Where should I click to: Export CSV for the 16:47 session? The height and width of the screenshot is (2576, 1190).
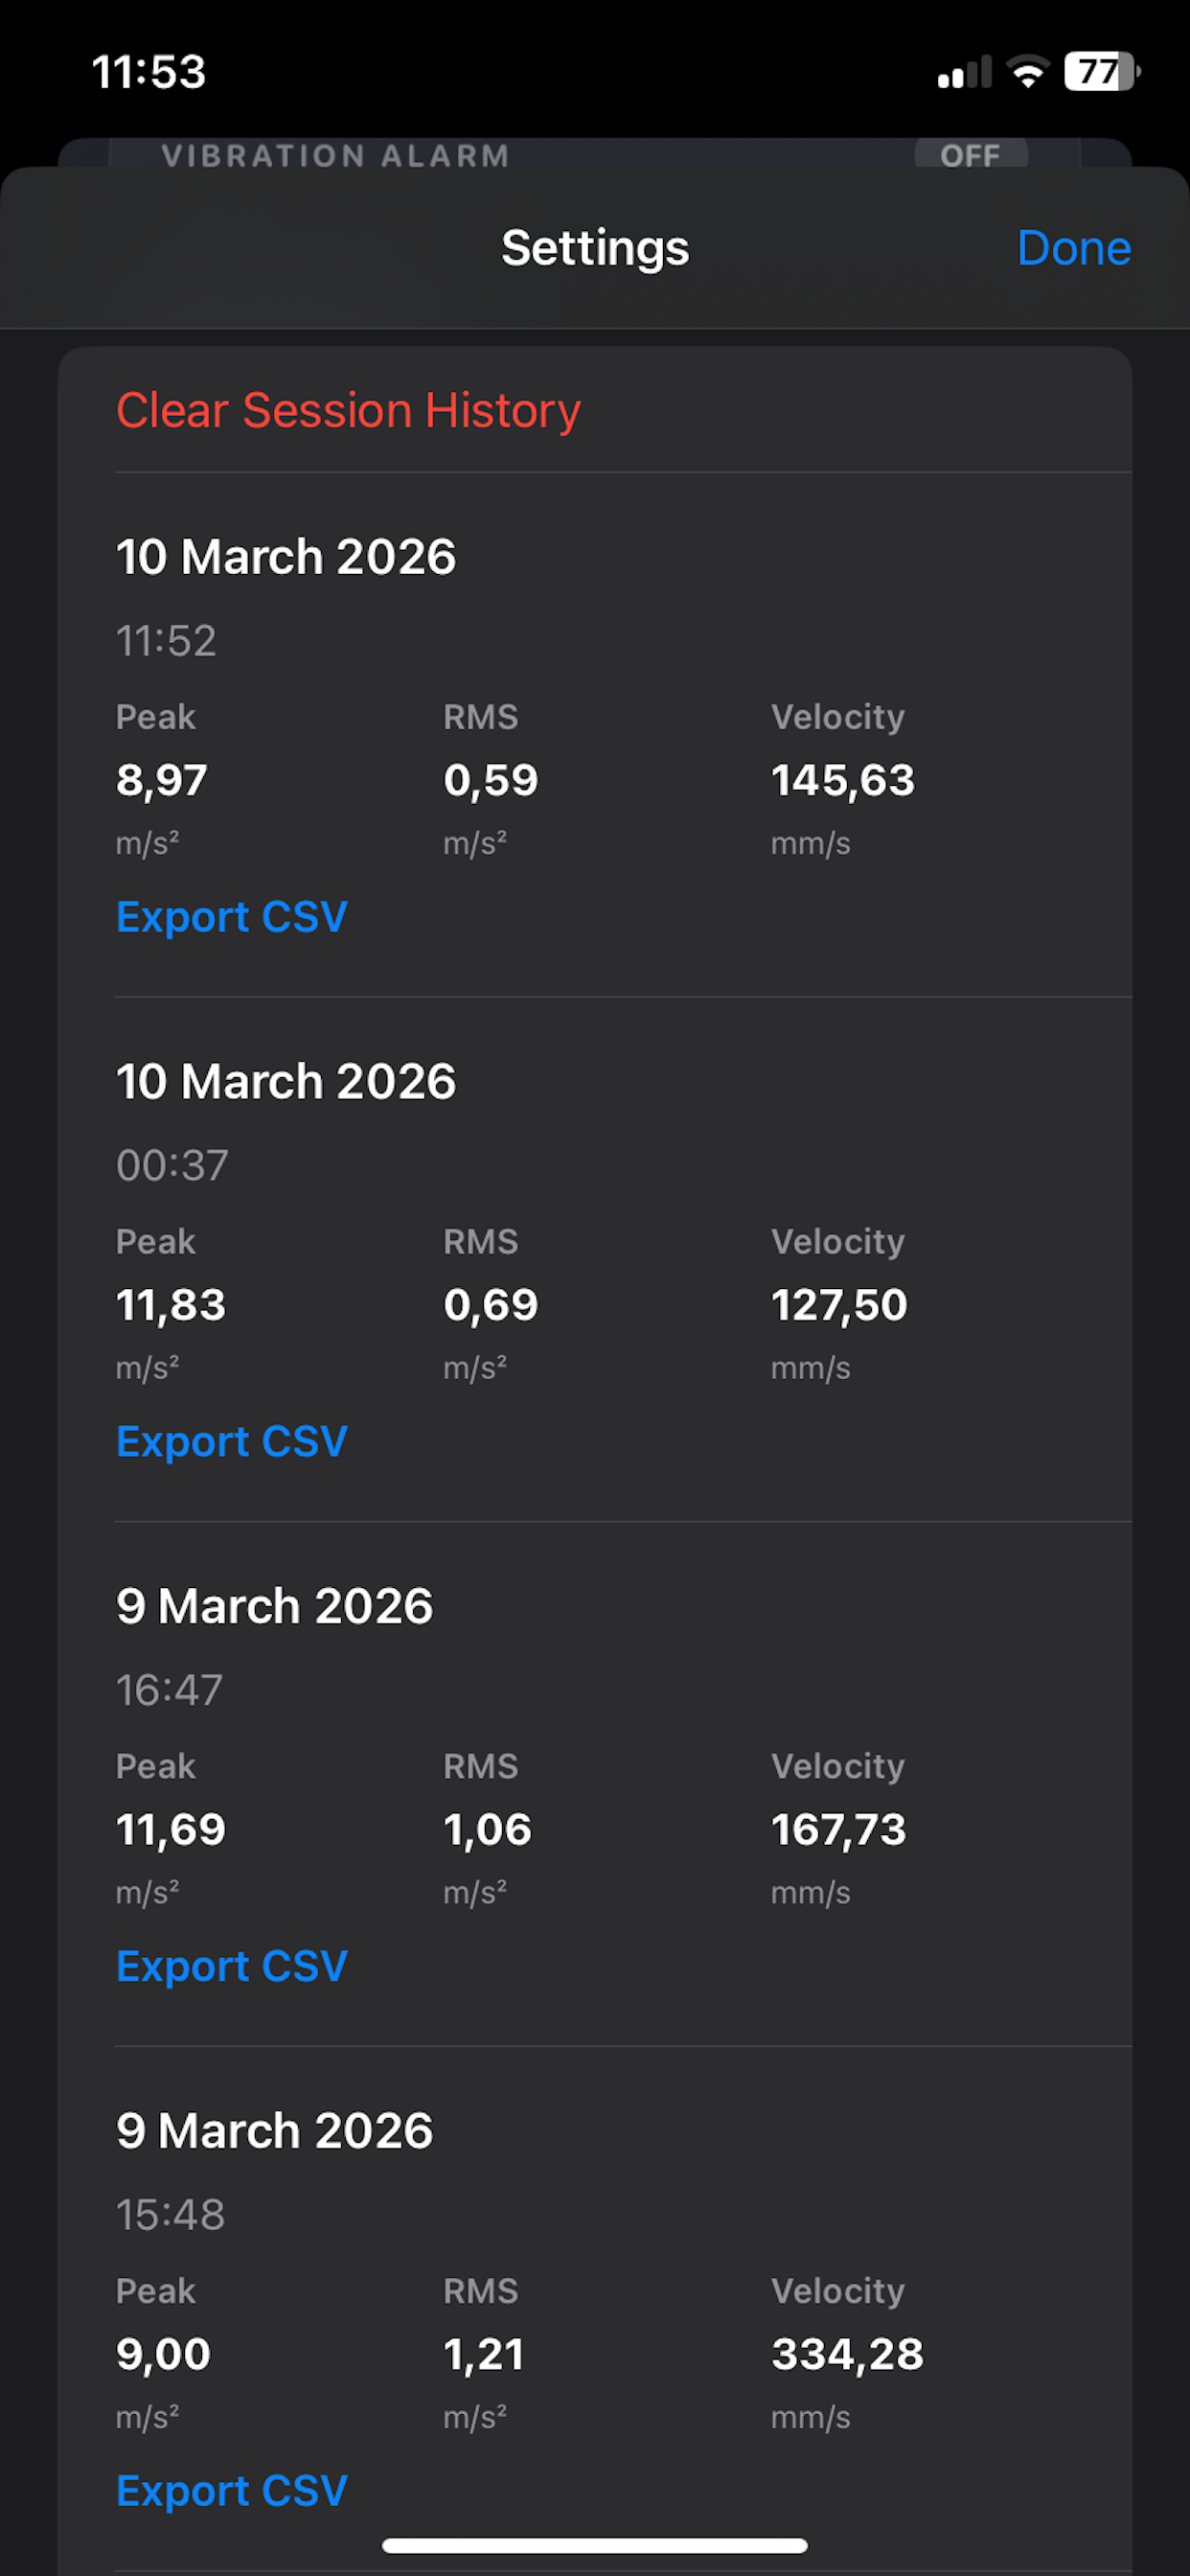[x=232, y=1966]
